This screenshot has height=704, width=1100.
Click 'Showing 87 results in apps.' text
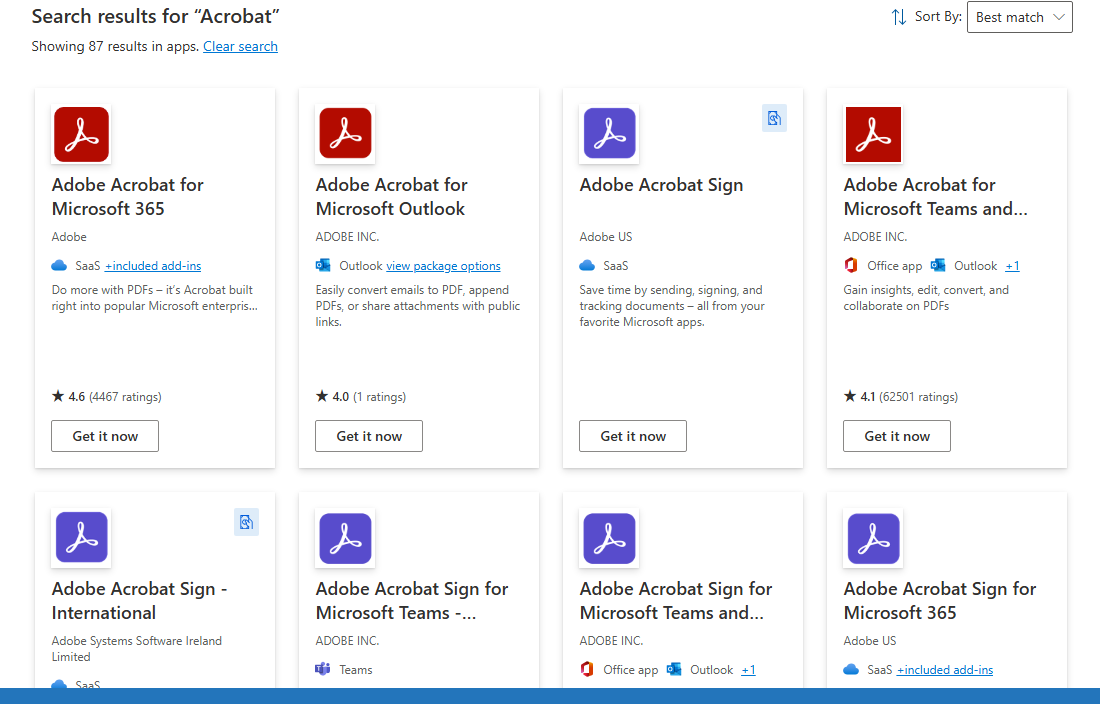coord(116,46)
